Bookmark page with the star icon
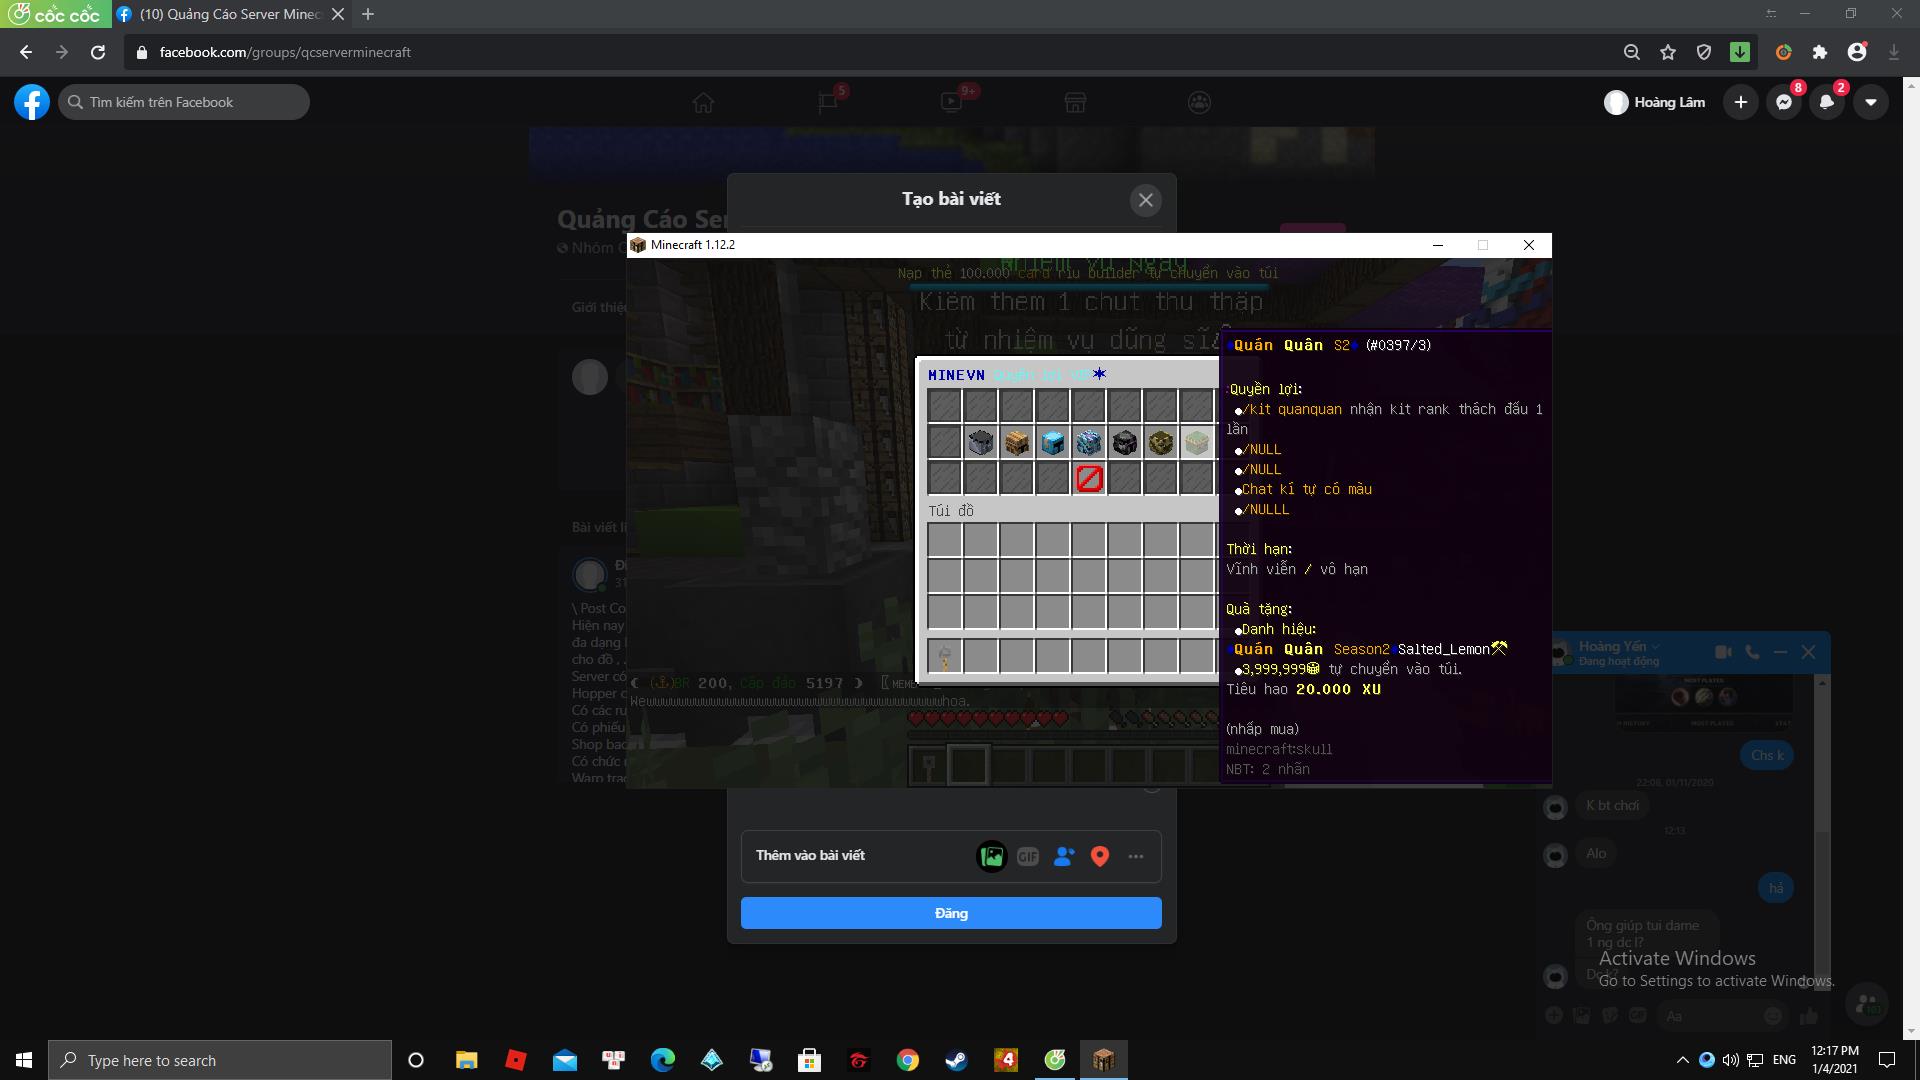 tap(1668, 52)
